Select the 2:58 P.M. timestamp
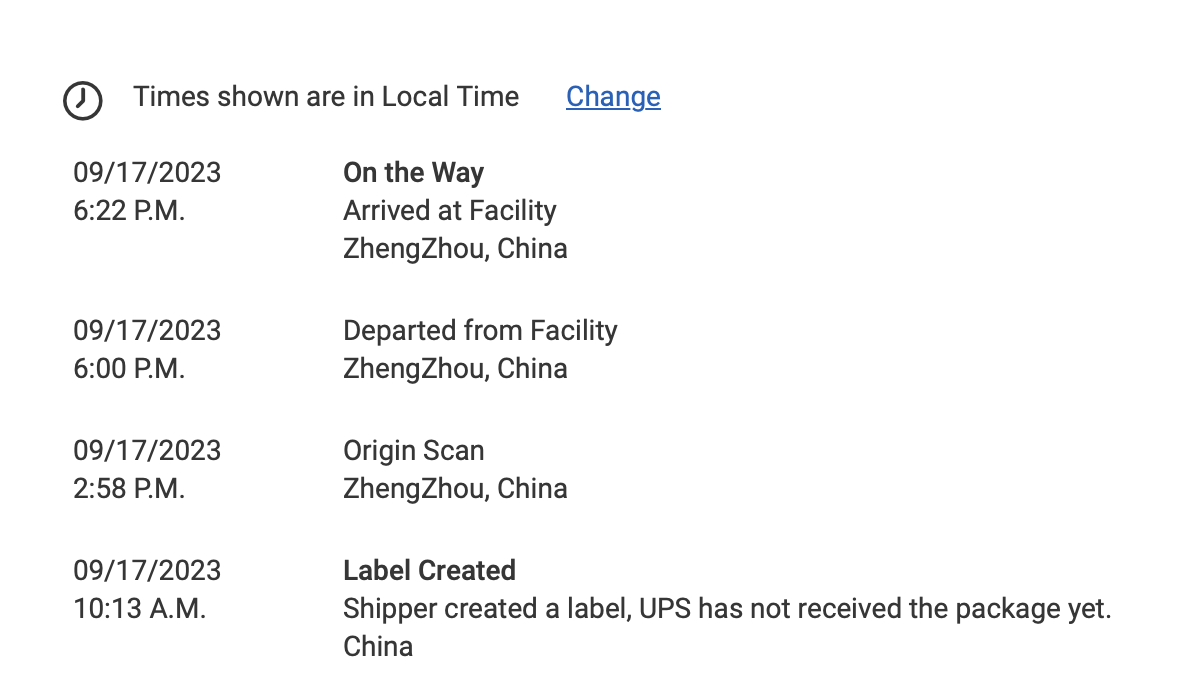The width and height of the screenshot is (1180, 680). (x=129, y=489)
